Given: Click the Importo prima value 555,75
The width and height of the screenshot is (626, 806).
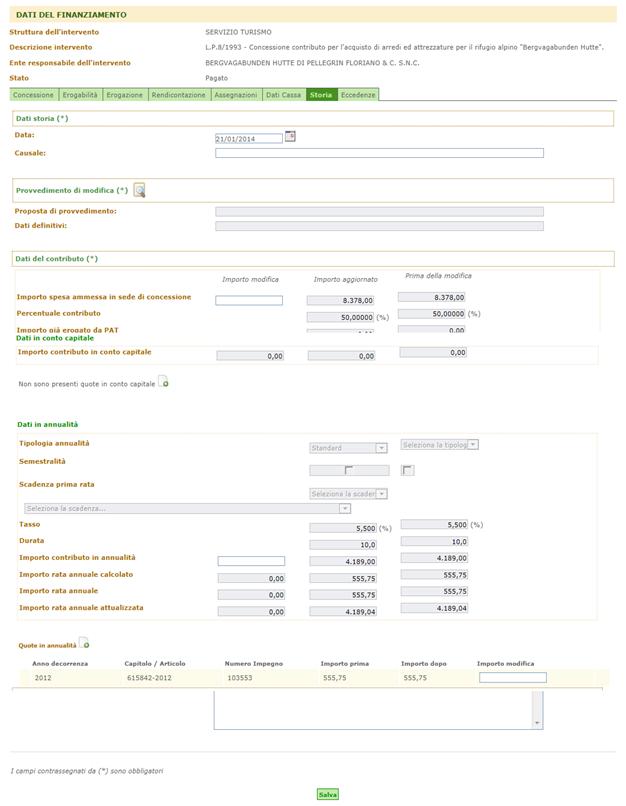Looking at the screenshot, I should click(x=335, y=678).
